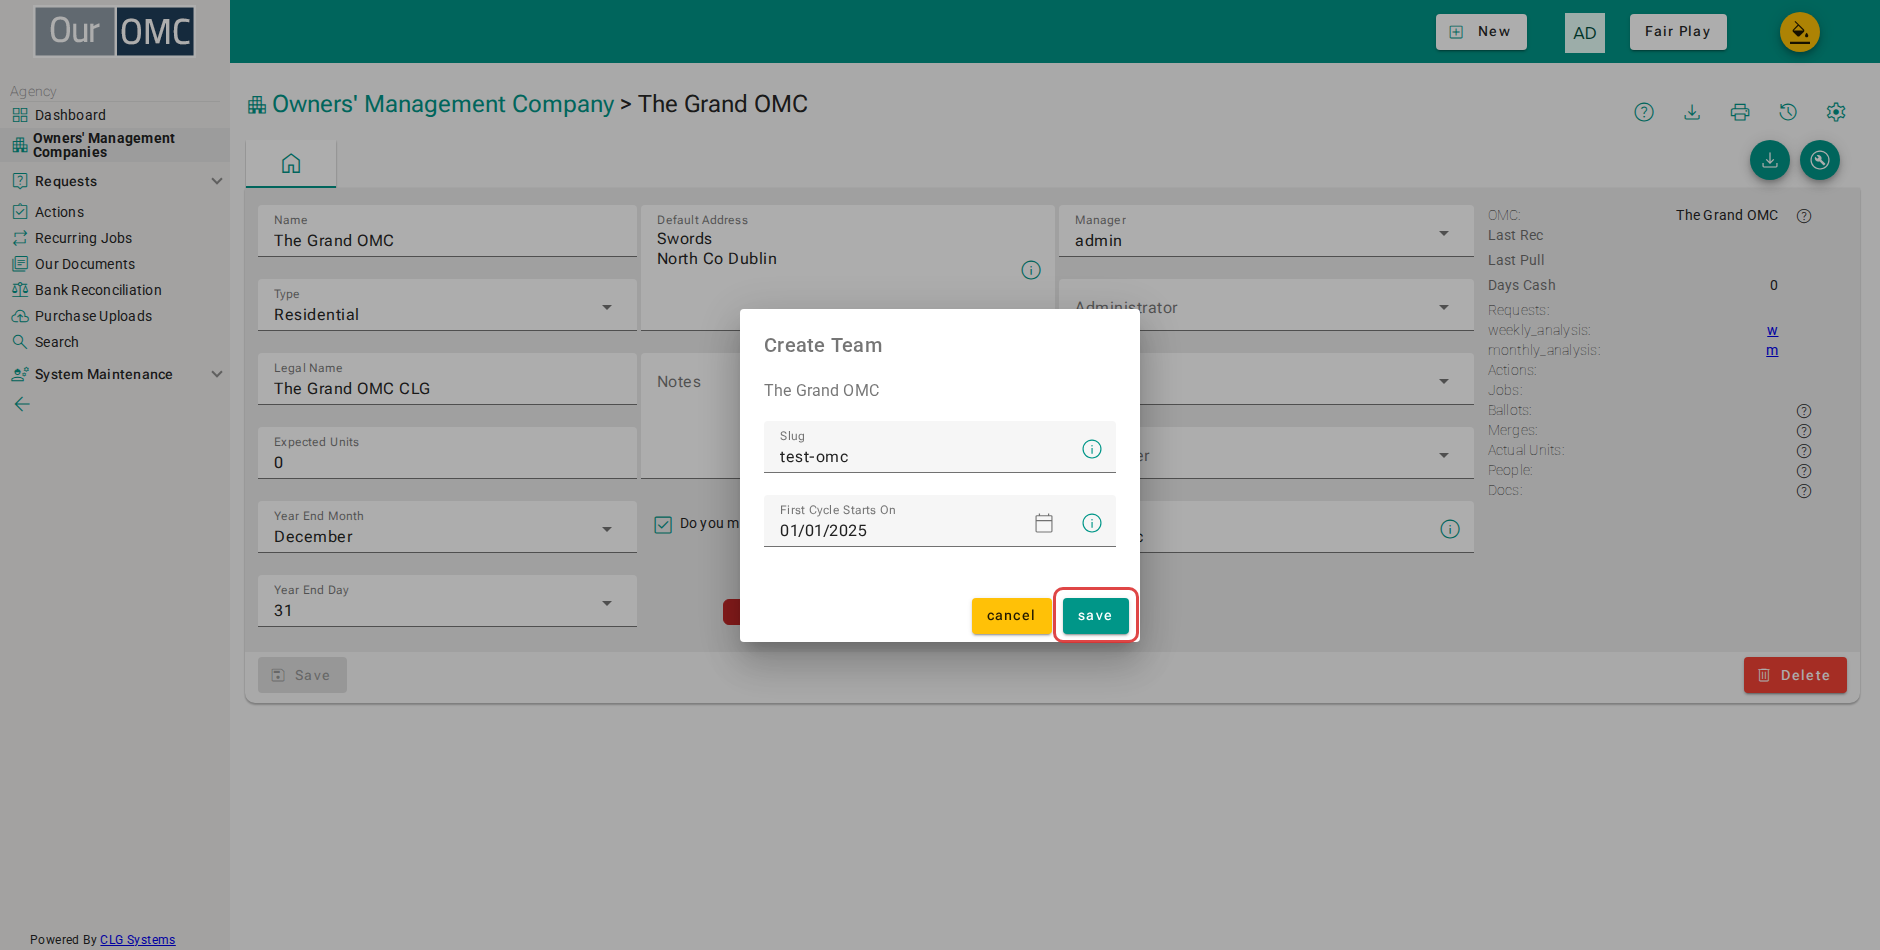1880x950 pixels.
Task: Click the Fair Play button
Action: (x=1678, y=32)
